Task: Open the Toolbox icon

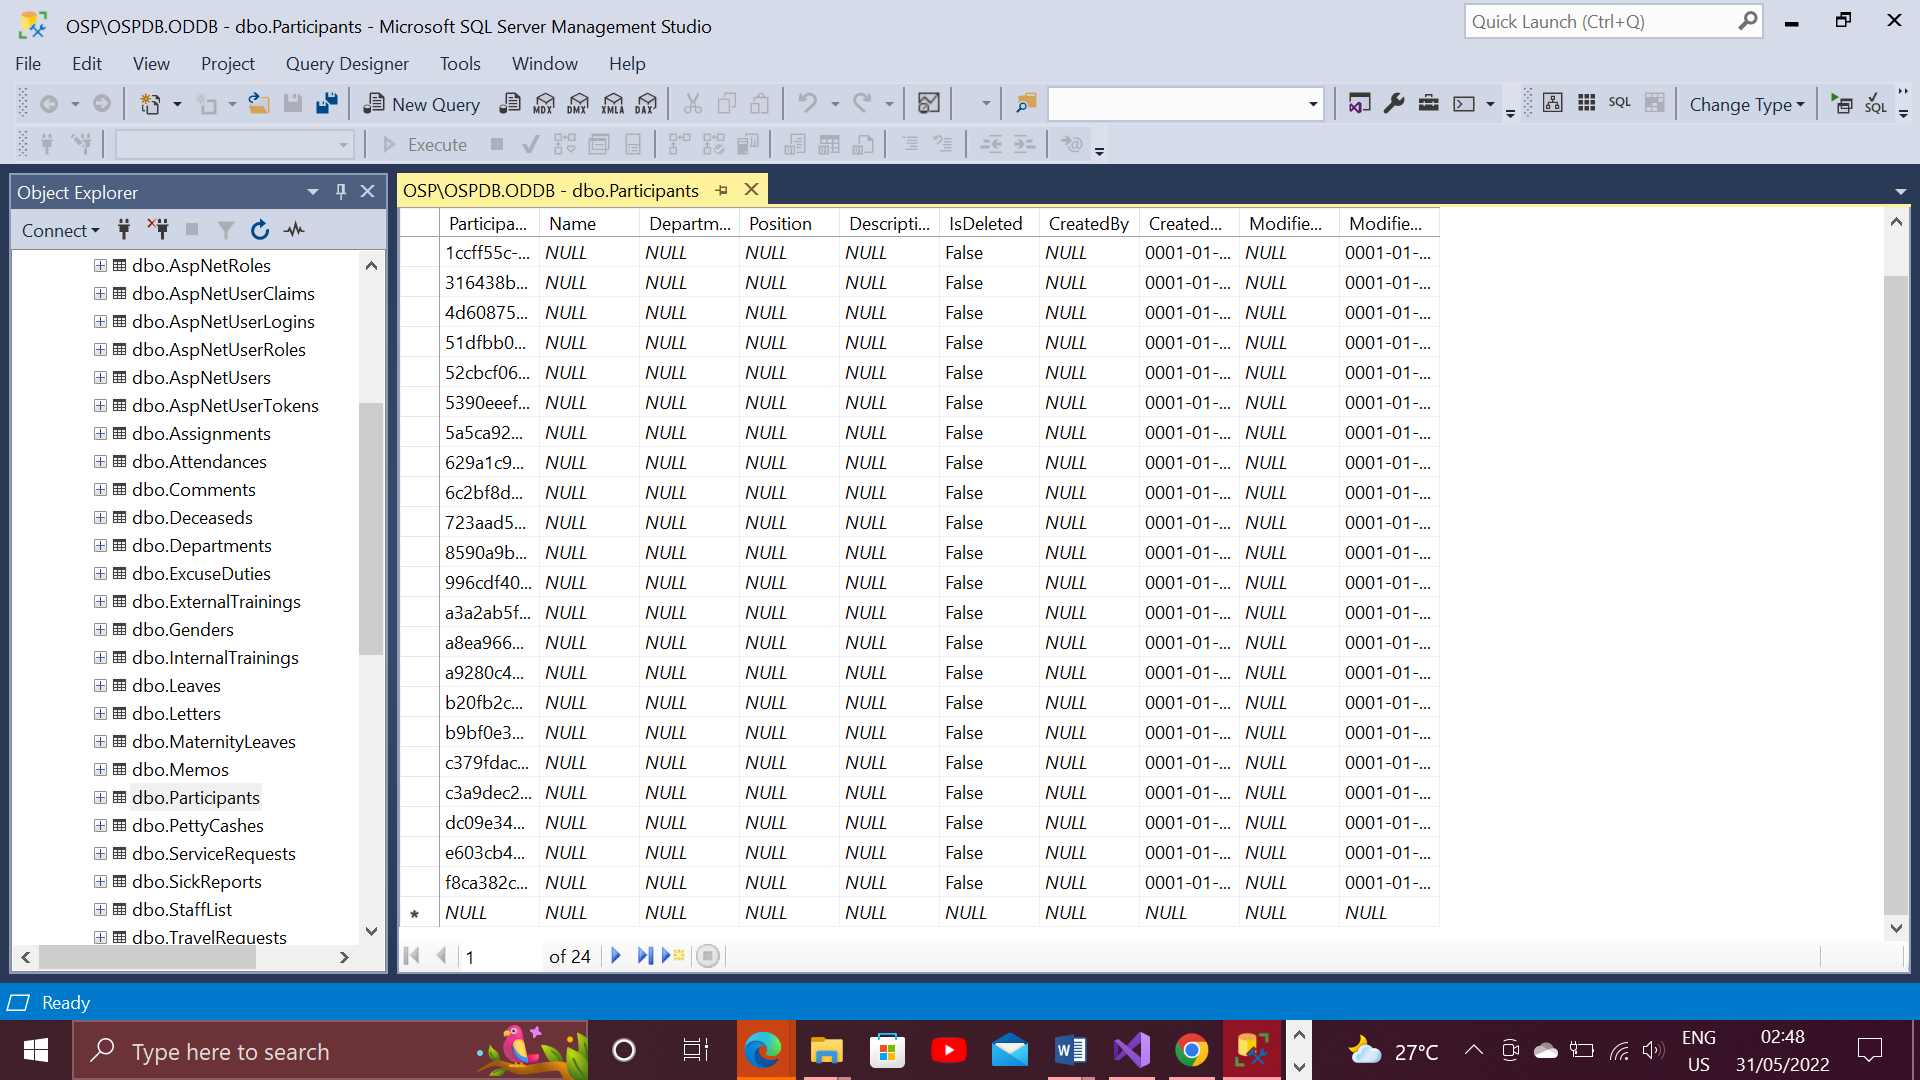Action: tap(1428, 104)
